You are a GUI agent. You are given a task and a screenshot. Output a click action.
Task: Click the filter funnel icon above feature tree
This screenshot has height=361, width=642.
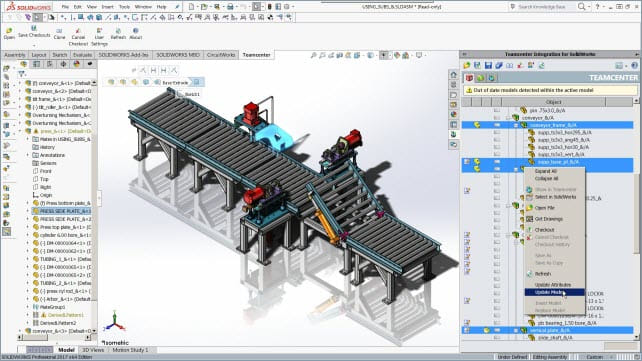click(22, 74)
